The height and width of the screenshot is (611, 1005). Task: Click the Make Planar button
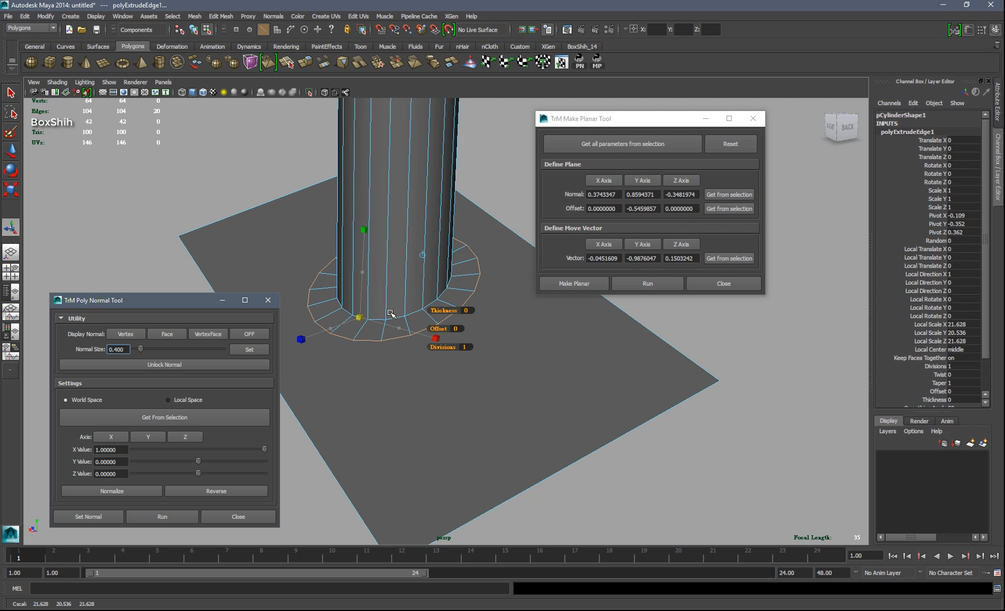click(574, 283)
